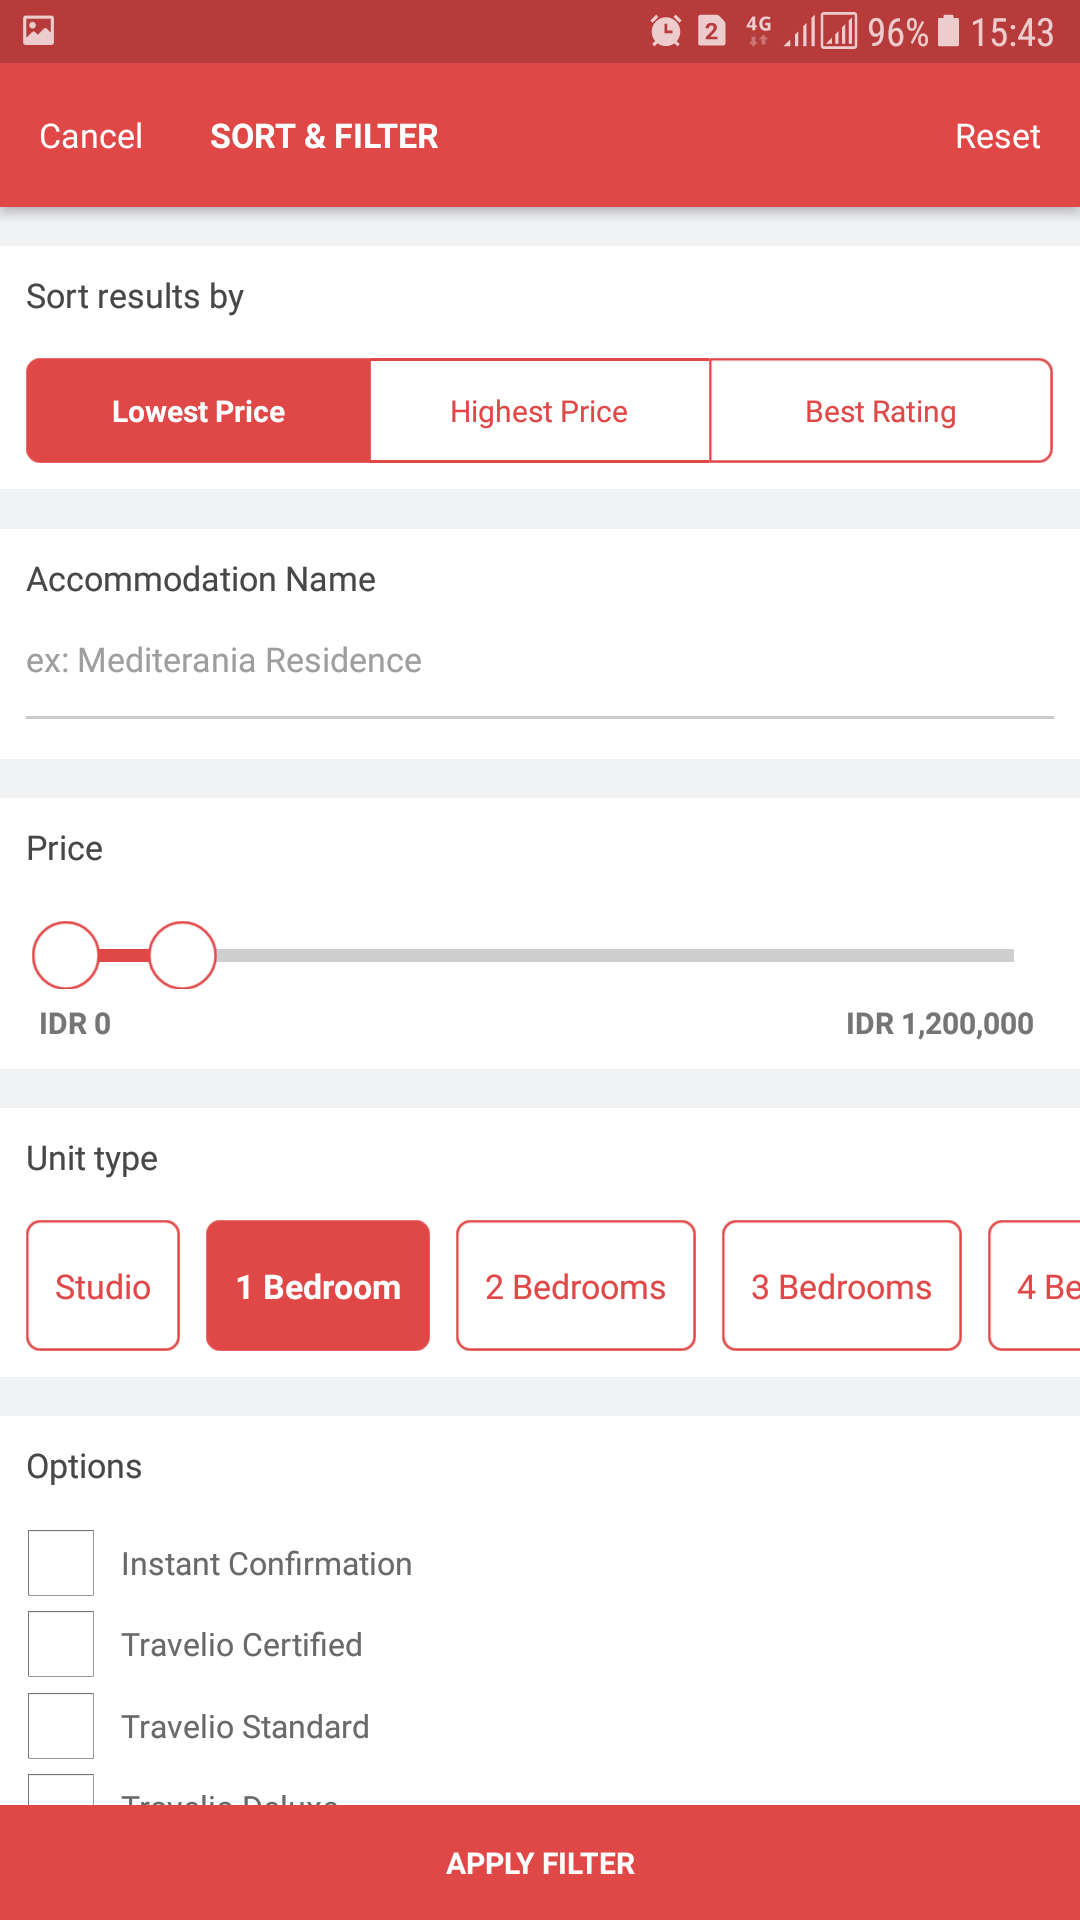The width and height of the screenshot is (1080, 1920).
Task: Choose the 2 Bedrooms unit type
Action: (x=575, y=1286)
